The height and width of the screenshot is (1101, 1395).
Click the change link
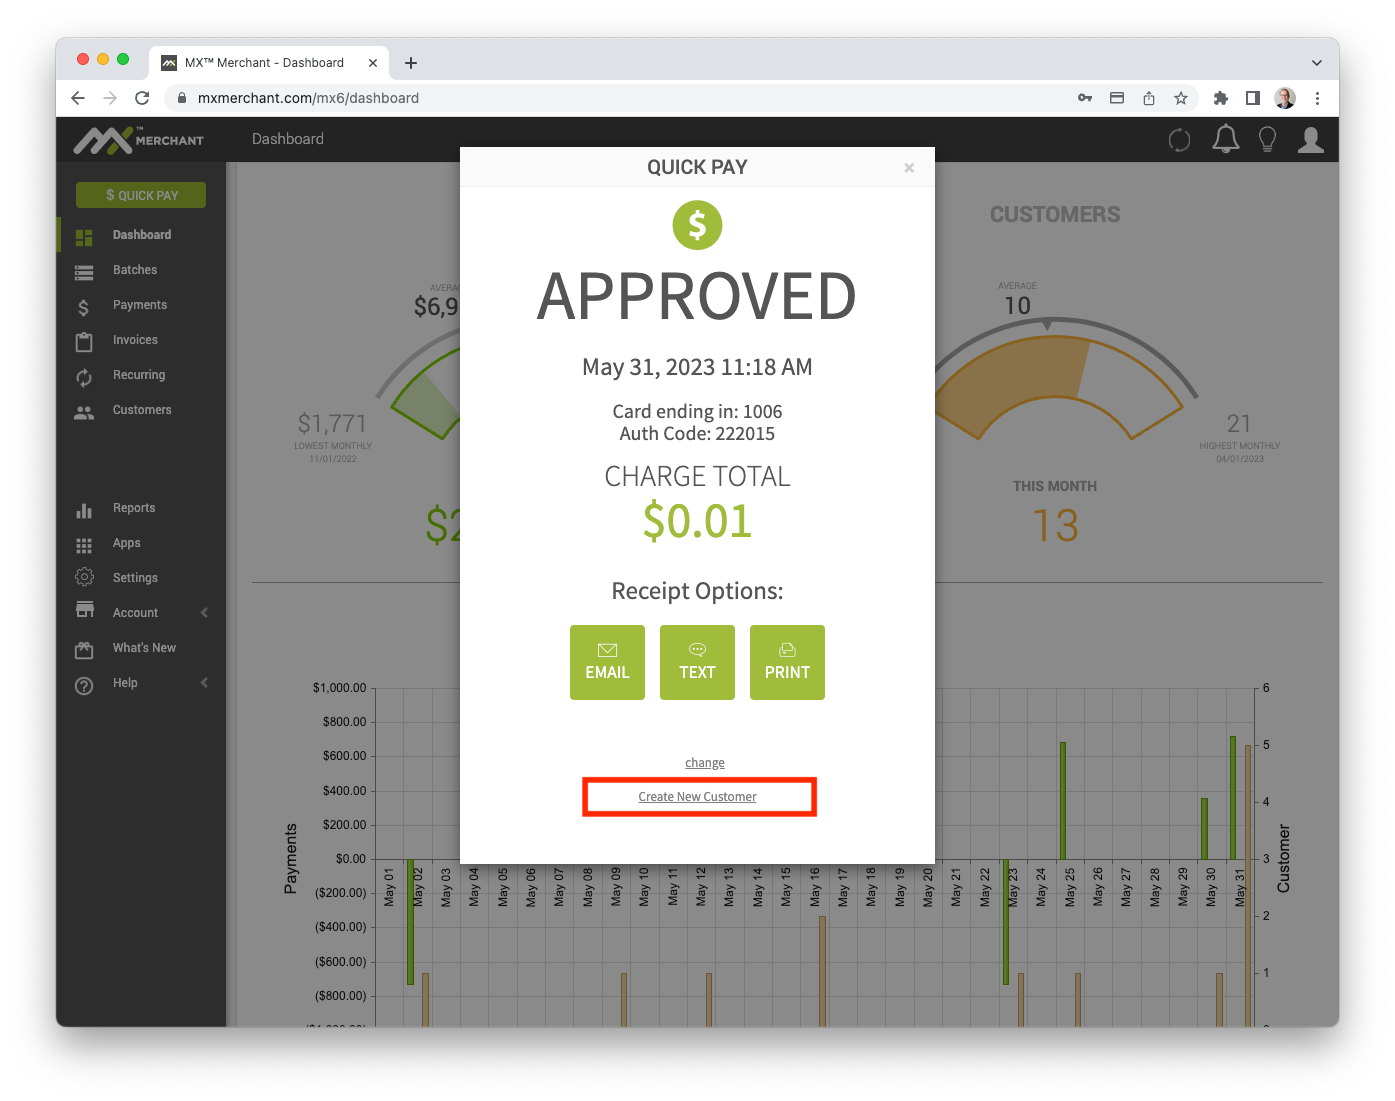pos(704,762)
